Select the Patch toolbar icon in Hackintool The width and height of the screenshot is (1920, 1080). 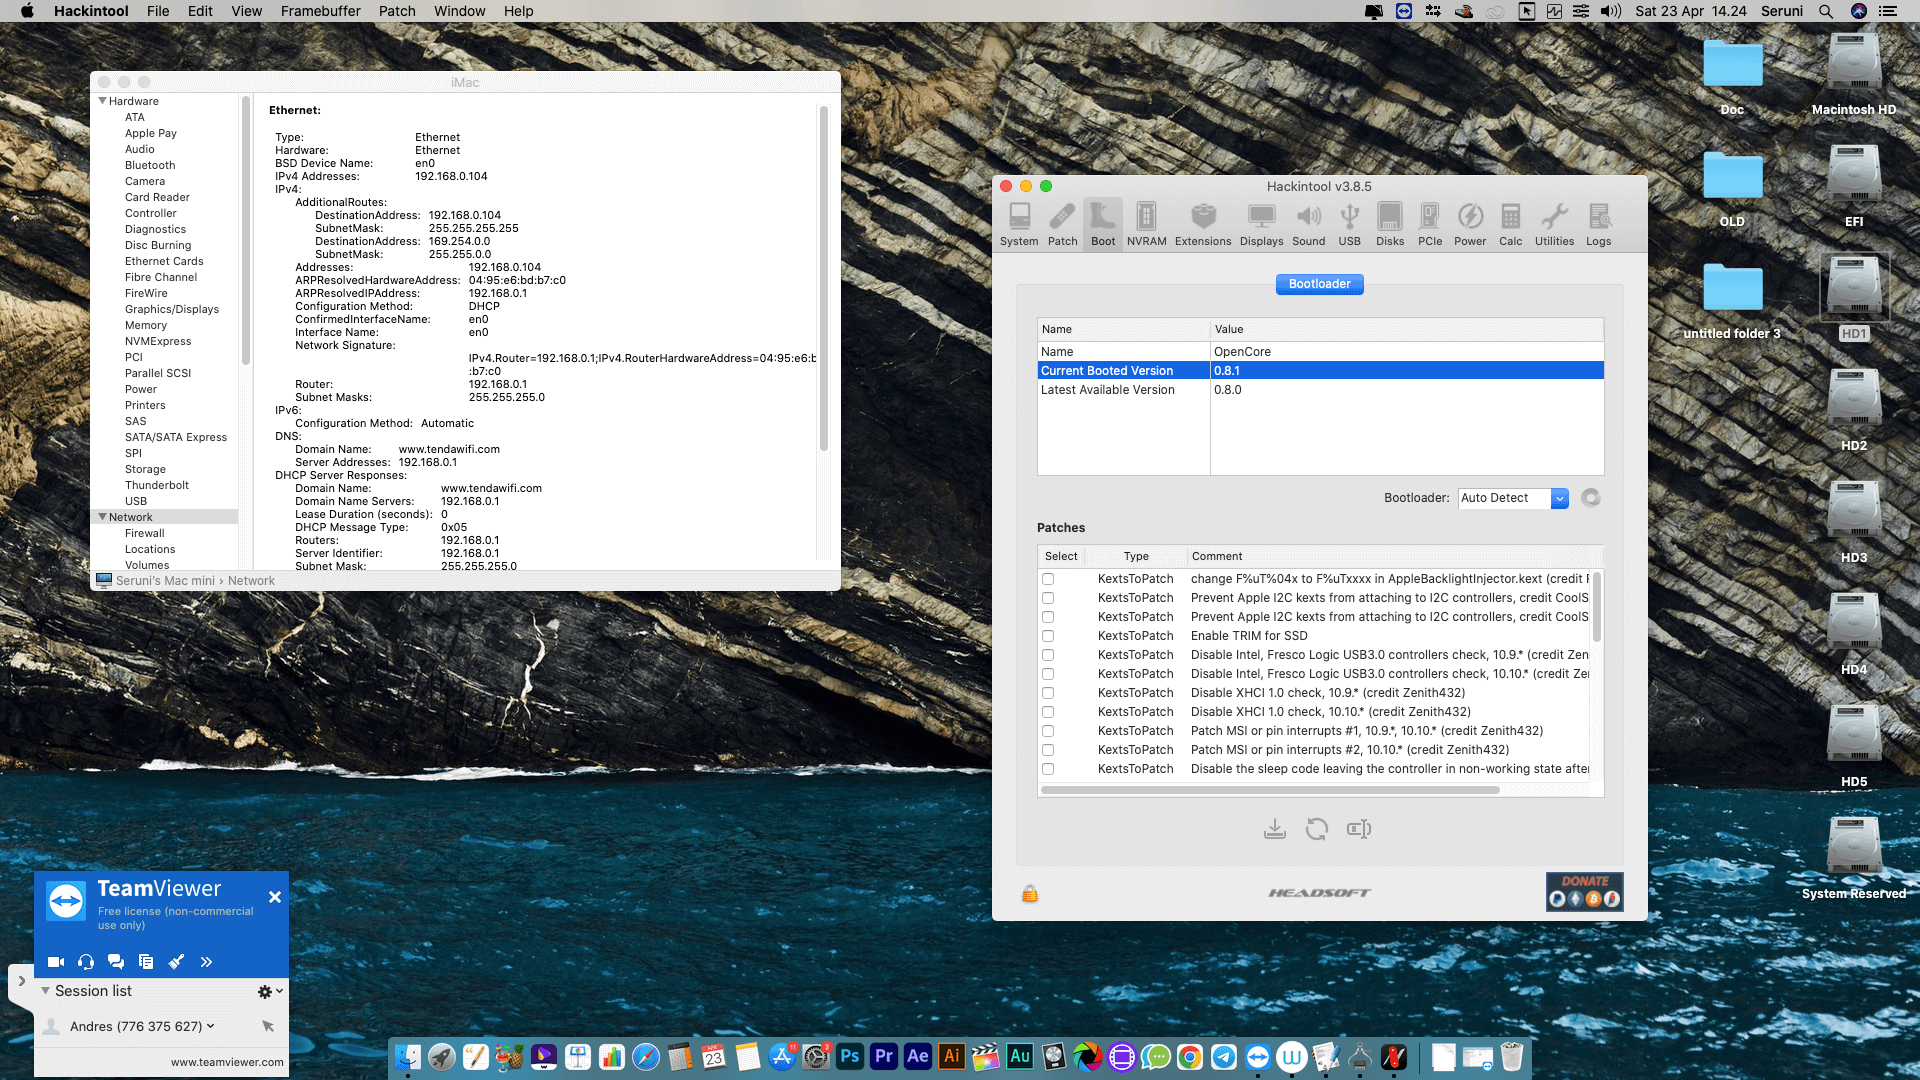click(1062, 224)
